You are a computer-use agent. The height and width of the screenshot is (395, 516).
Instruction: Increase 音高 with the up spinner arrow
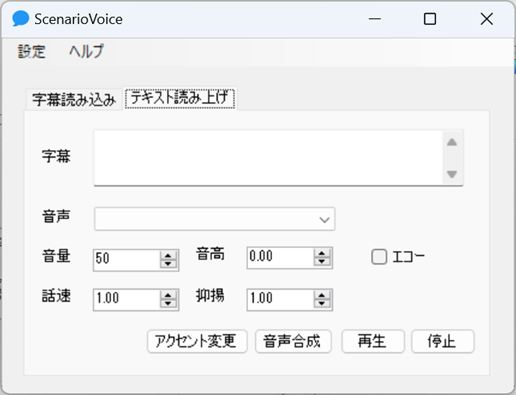coord(322,253)
